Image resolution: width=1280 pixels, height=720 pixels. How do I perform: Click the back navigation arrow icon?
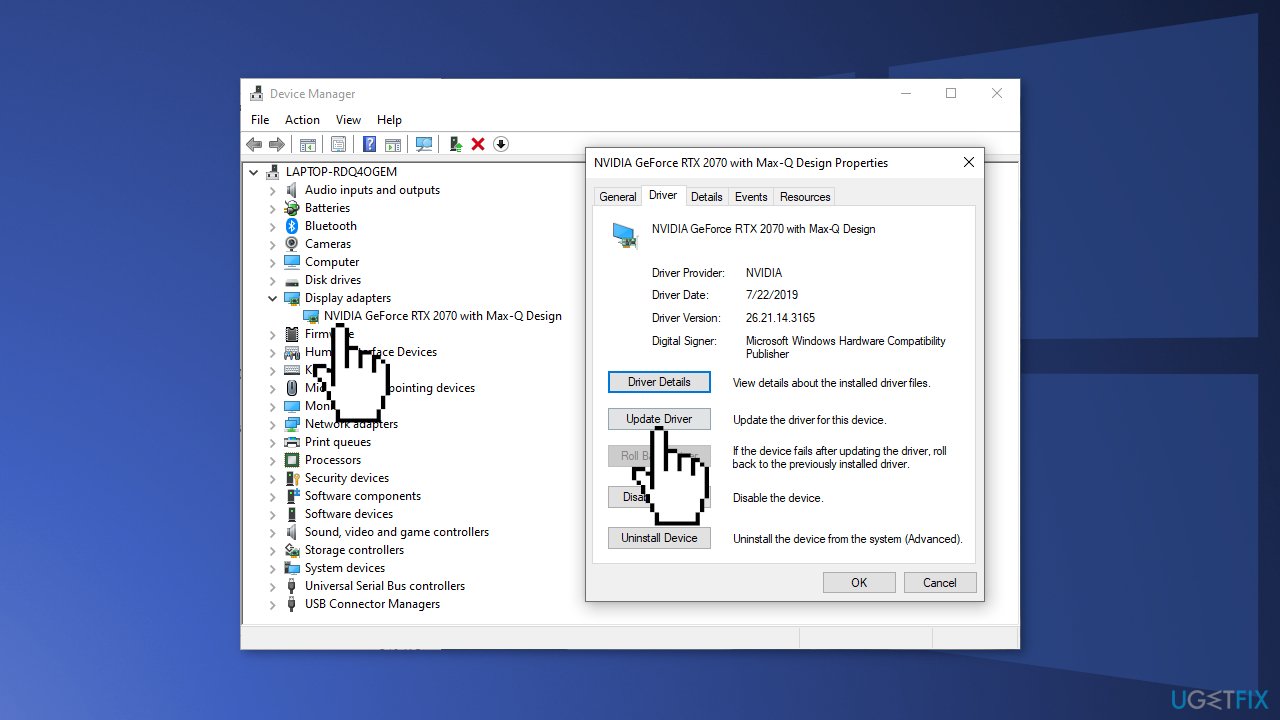pyautogui.click(x=253, y=144)
